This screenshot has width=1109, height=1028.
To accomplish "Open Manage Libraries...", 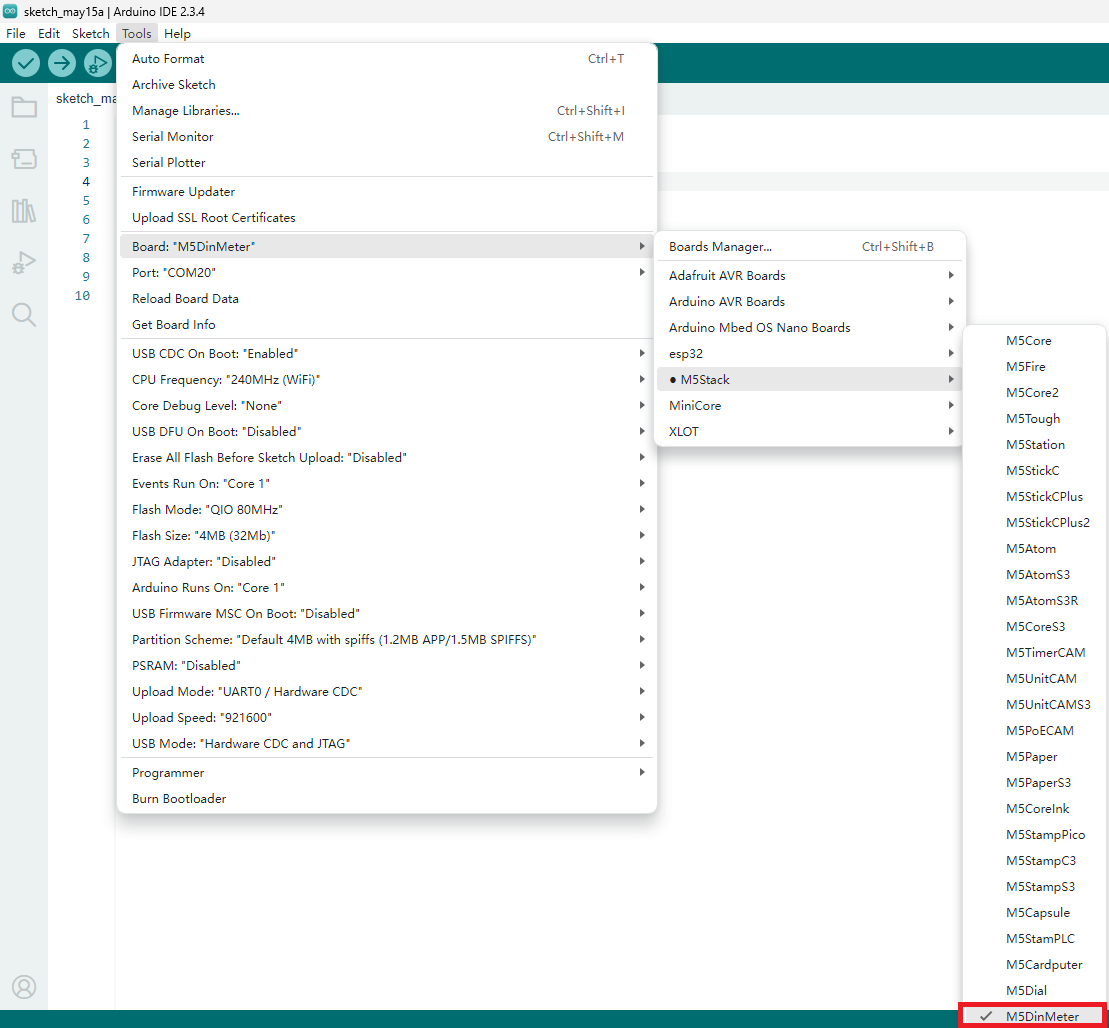I will 387,111.
